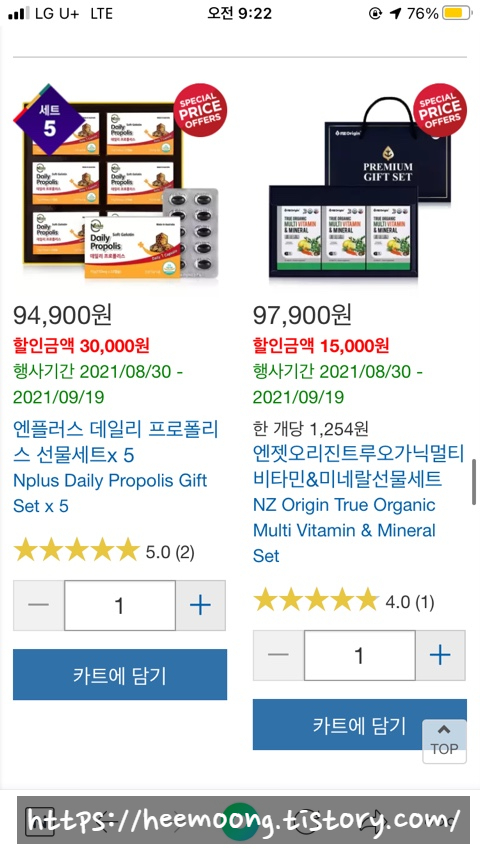Click star rating 5.0 (2) reviews

[x=104, y=551]
